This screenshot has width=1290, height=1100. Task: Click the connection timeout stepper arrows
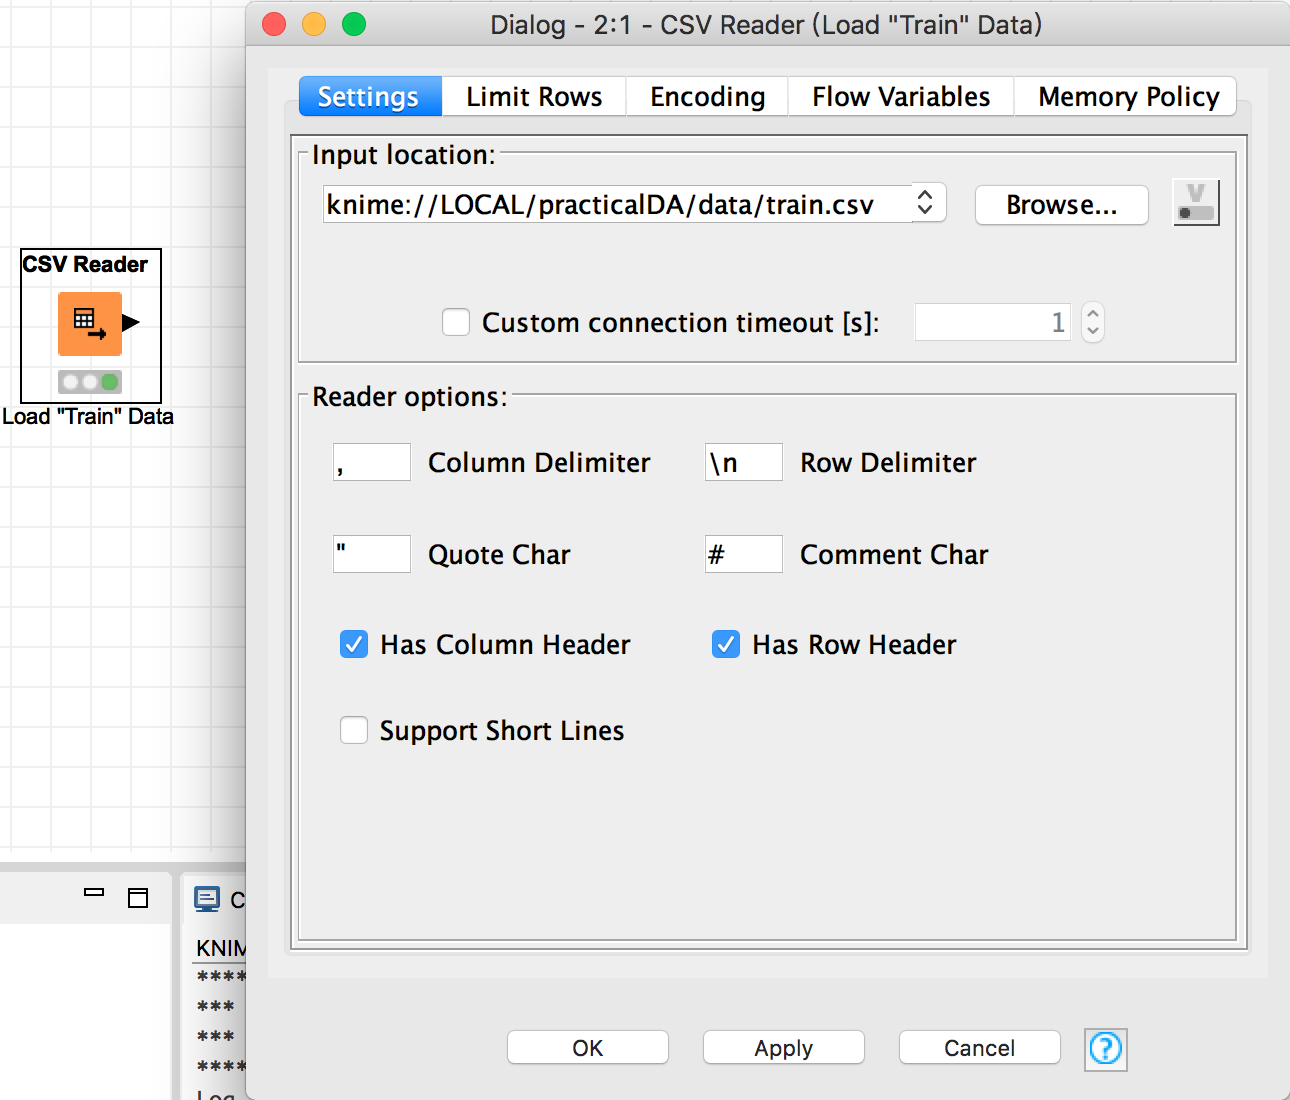tap(1093, 322)
